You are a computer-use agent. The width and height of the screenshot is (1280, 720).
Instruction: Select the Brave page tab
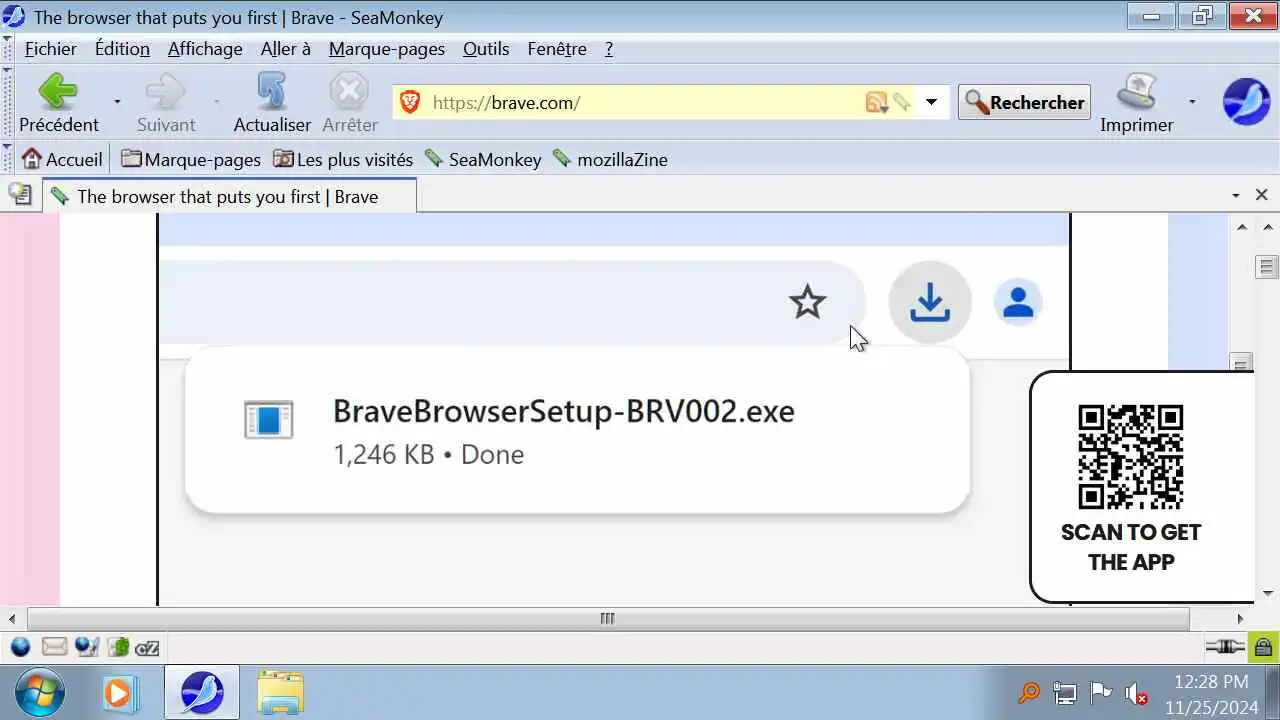[x=229, y=196]
